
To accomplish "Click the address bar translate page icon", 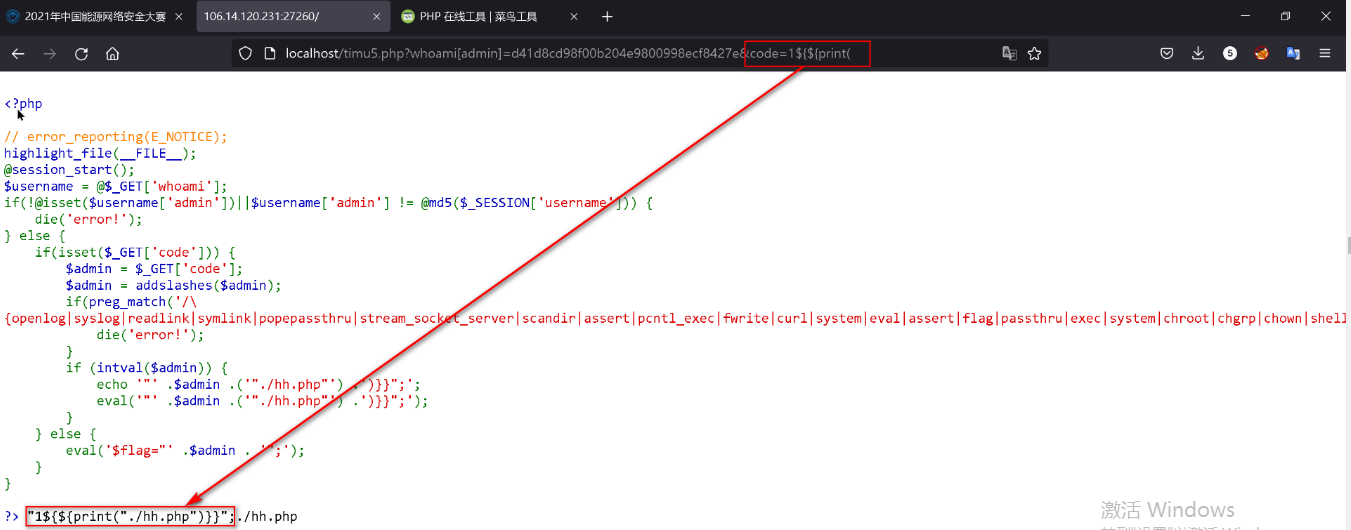I will point(1010,54).
